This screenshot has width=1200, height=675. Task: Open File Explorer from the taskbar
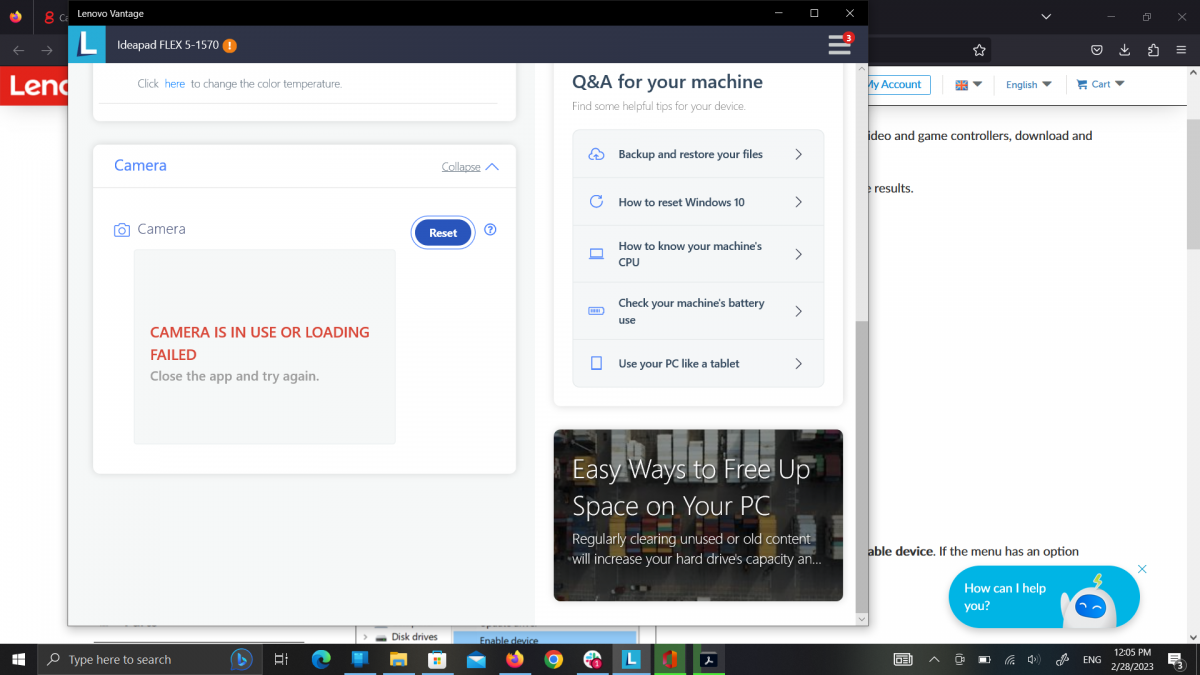click(x=398, y=659)
